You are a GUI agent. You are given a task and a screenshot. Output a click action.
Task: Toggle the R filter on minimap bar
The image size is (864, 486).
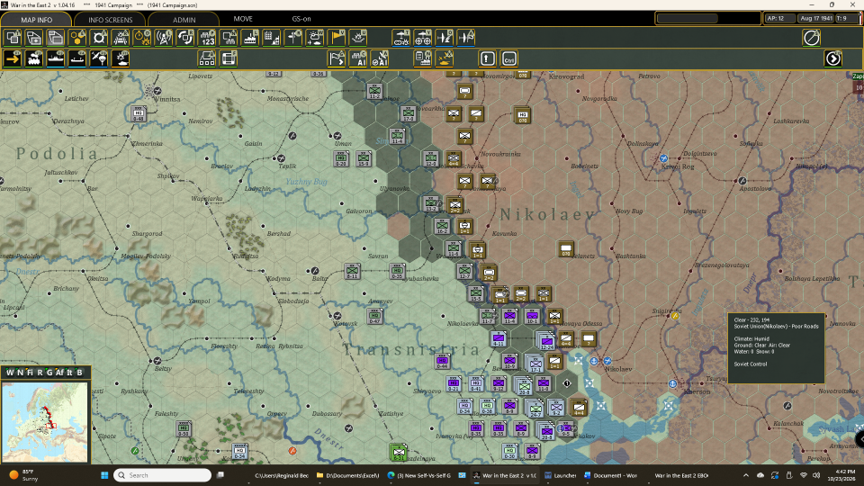point(40,372)
